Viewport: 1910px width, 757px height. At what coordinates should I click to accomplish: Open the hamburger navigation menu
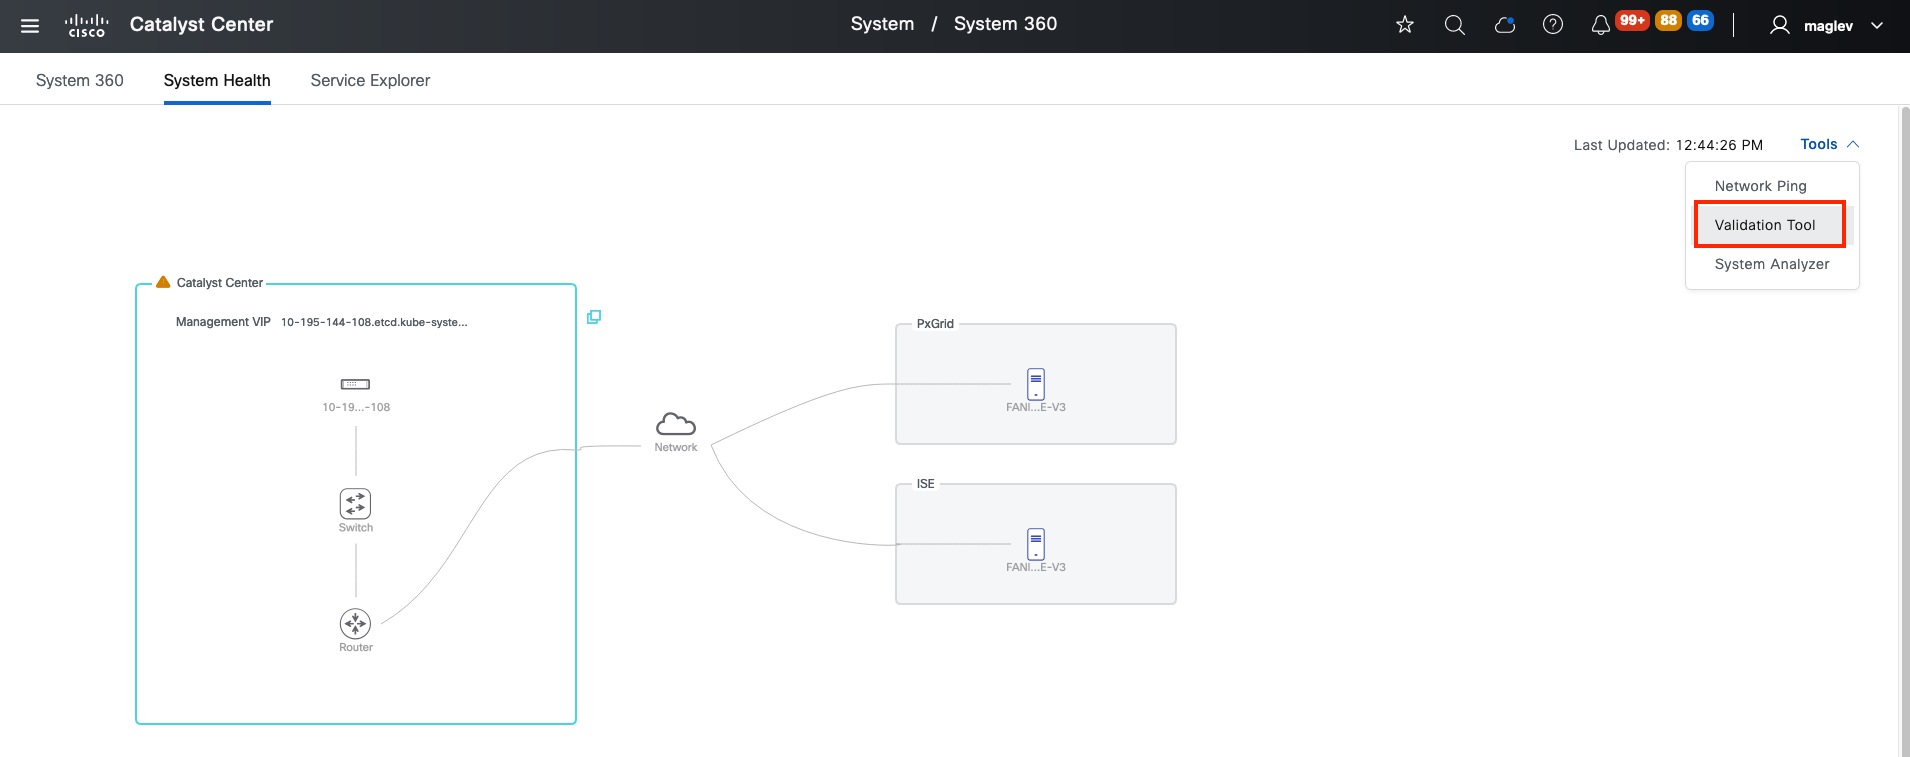coord(30,26)
